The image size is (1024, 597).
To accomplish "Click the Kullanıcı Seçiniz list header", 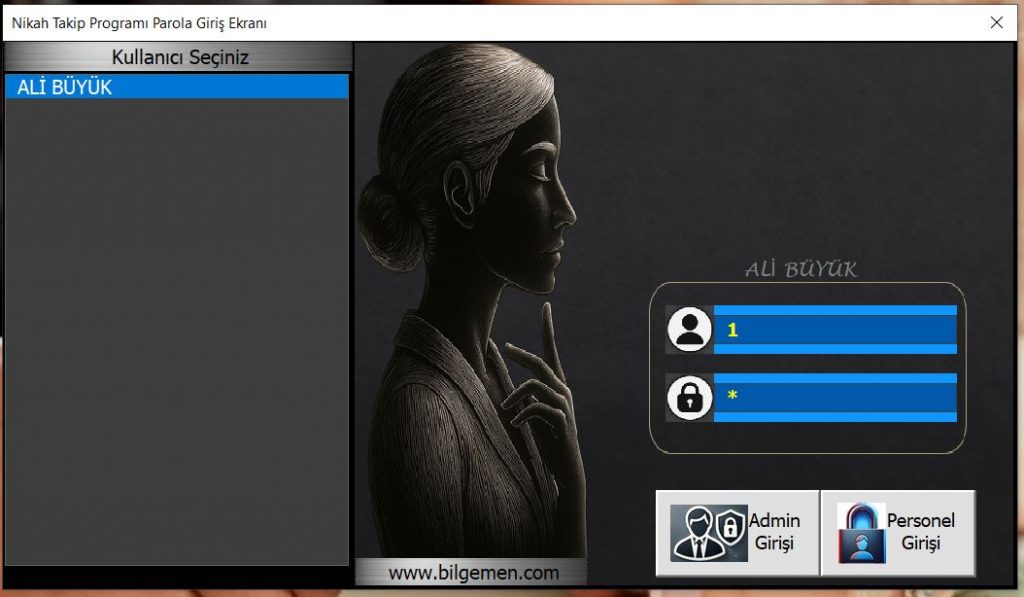I will tap(179, 57).
